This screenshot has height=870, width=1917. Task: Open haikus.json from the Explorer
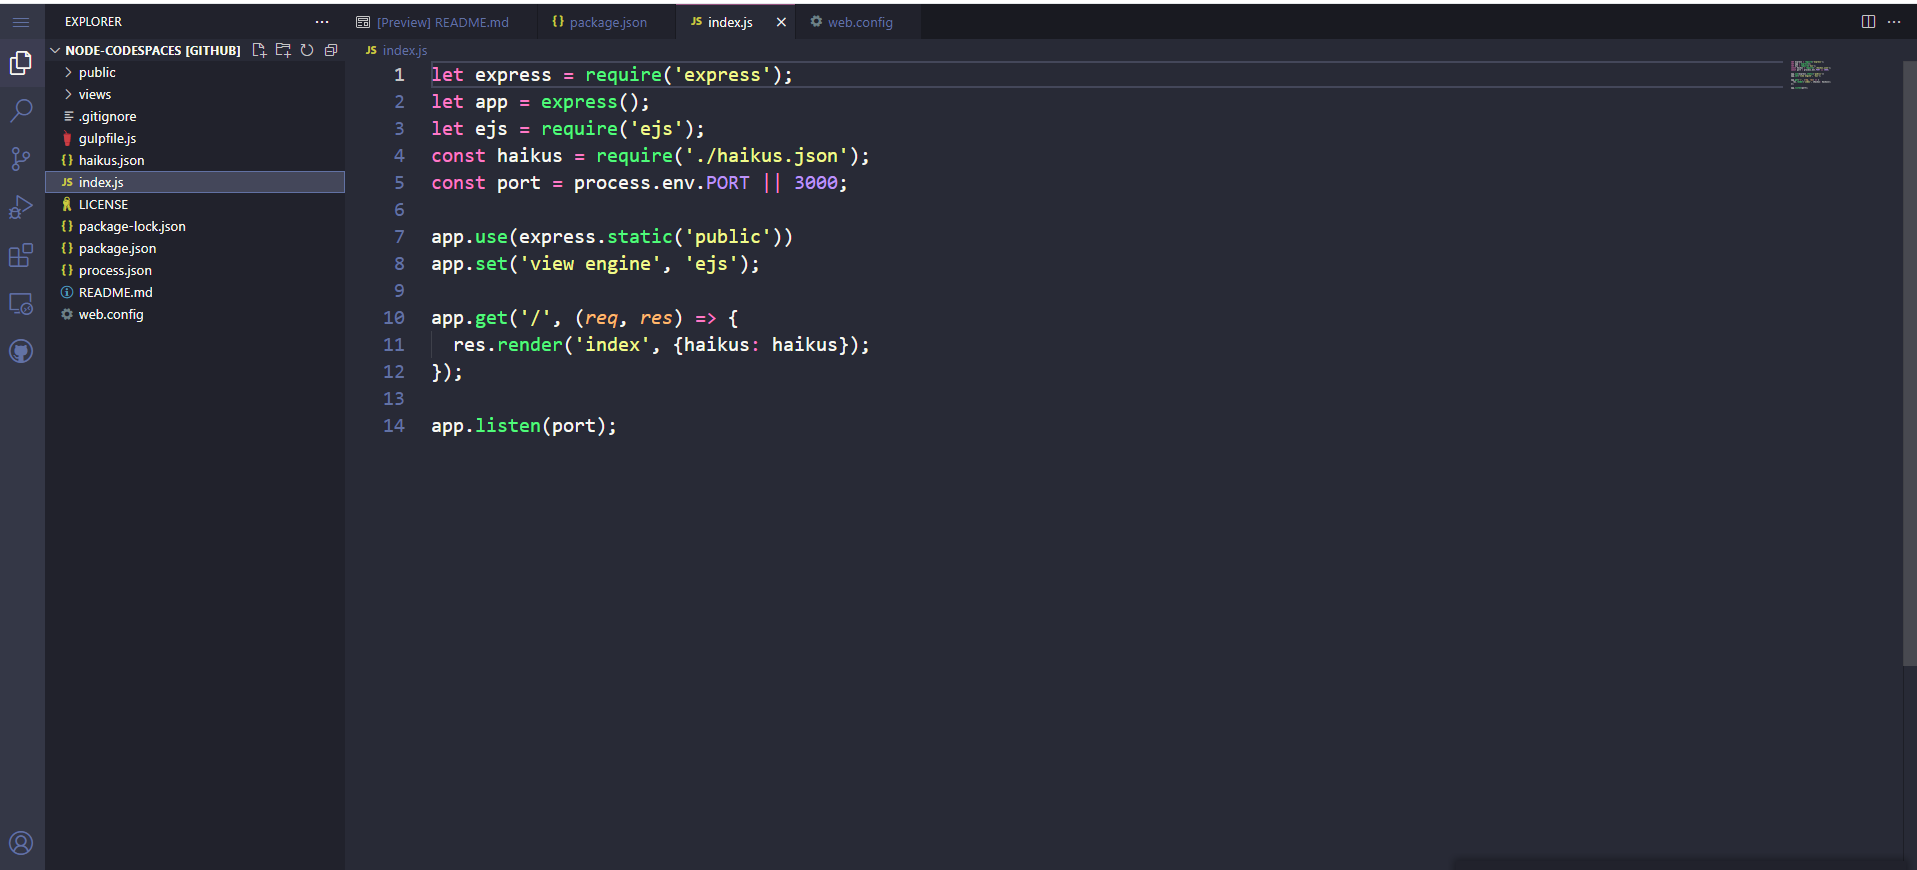195,160
